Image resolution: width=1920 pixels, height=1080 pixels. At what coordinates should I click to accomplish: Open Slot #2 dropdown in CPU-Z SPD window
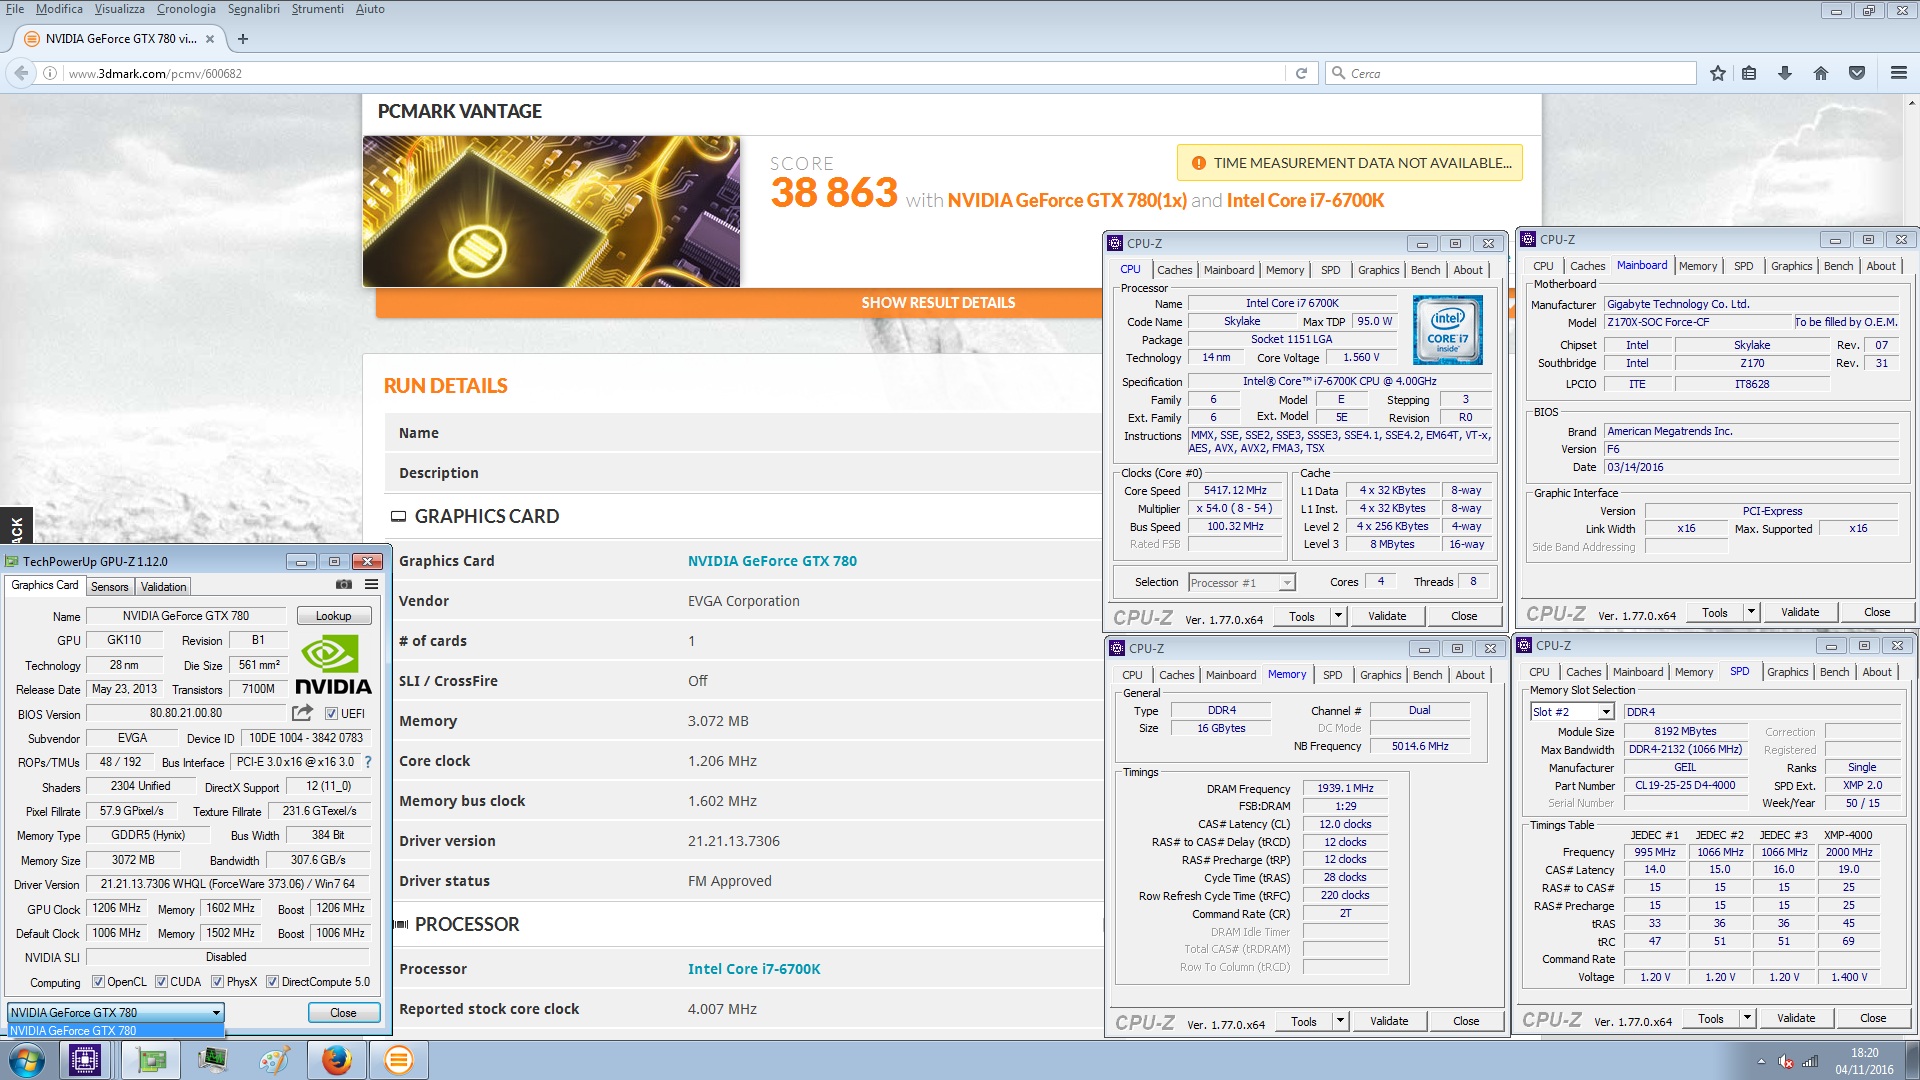tap(1572, 712)
